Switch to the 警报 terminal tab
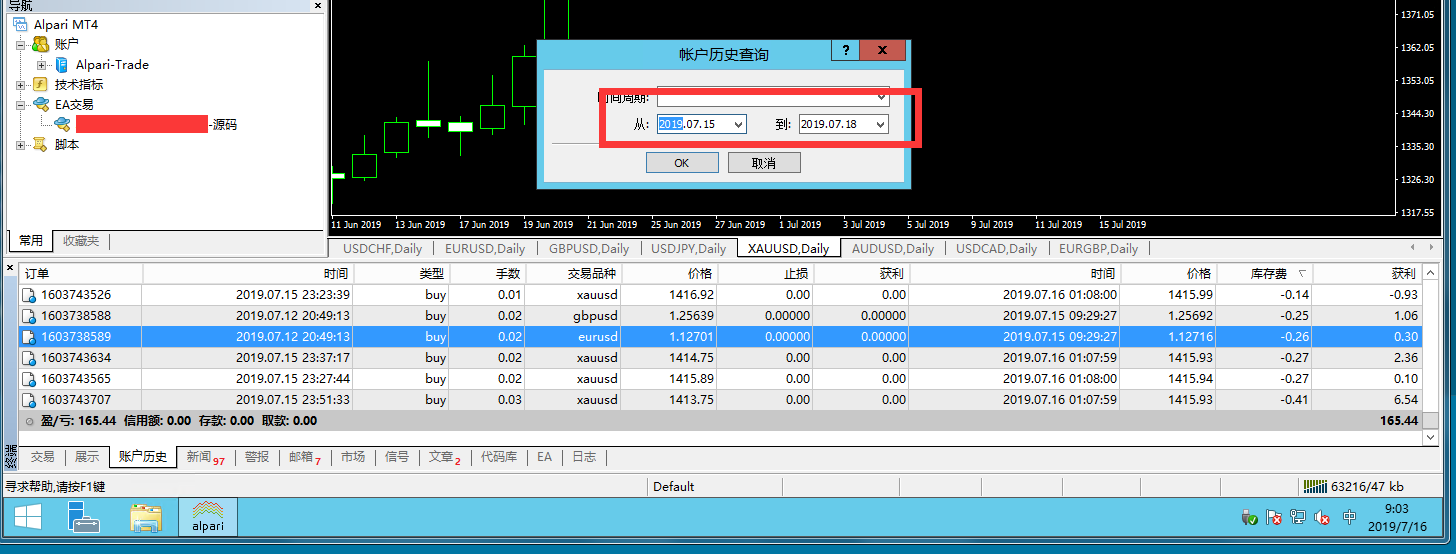Screen dimensions: 1456x554 pos(257,457)
